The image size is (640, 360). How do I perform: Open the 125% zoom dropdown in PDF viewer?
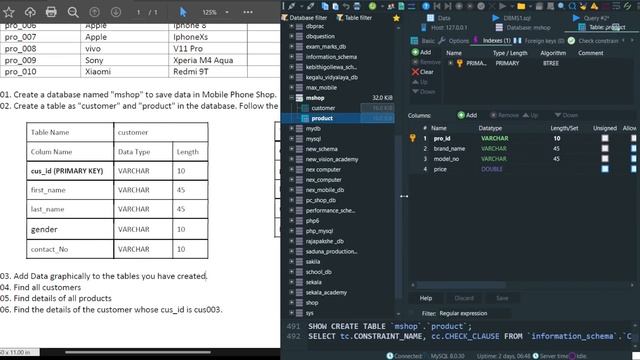227,13
